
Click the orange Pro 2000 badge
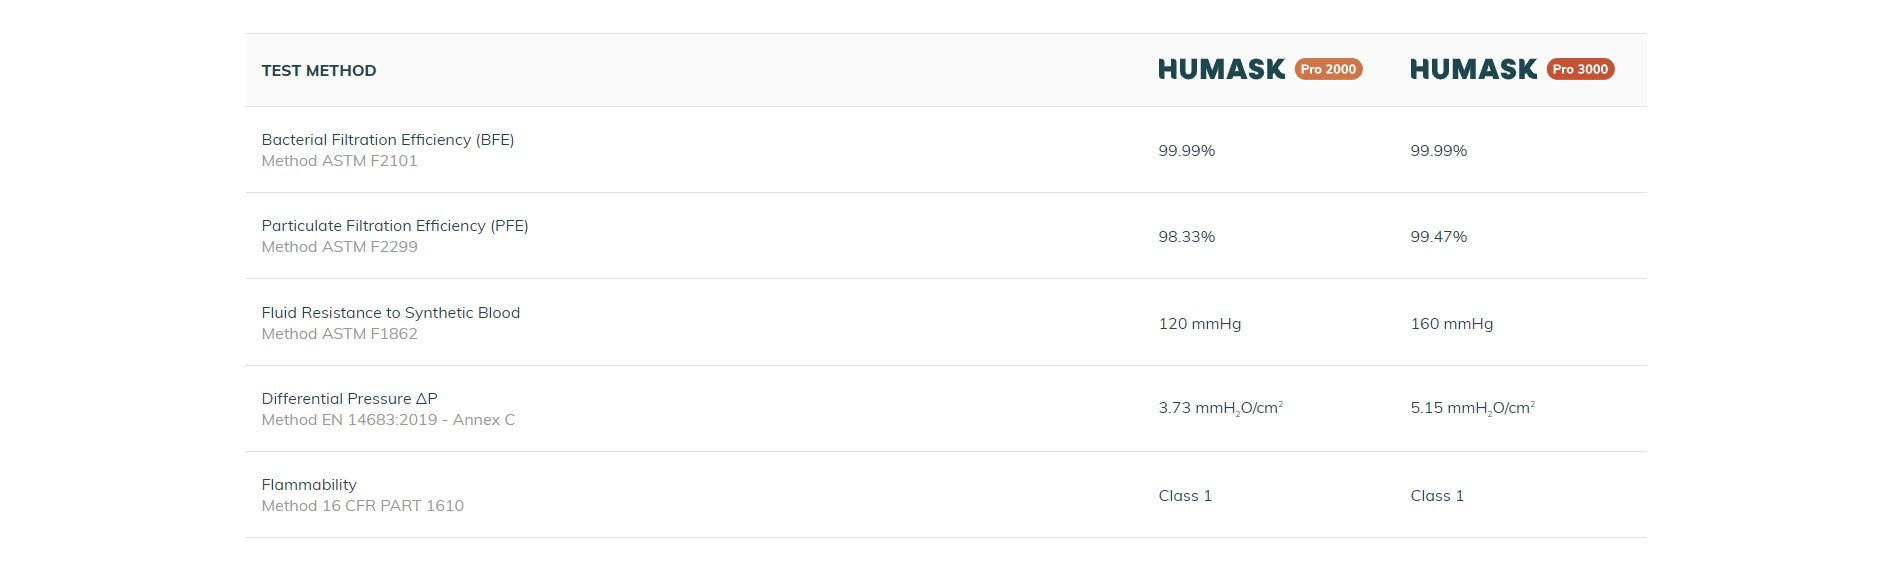click(x=1328, y=69)
